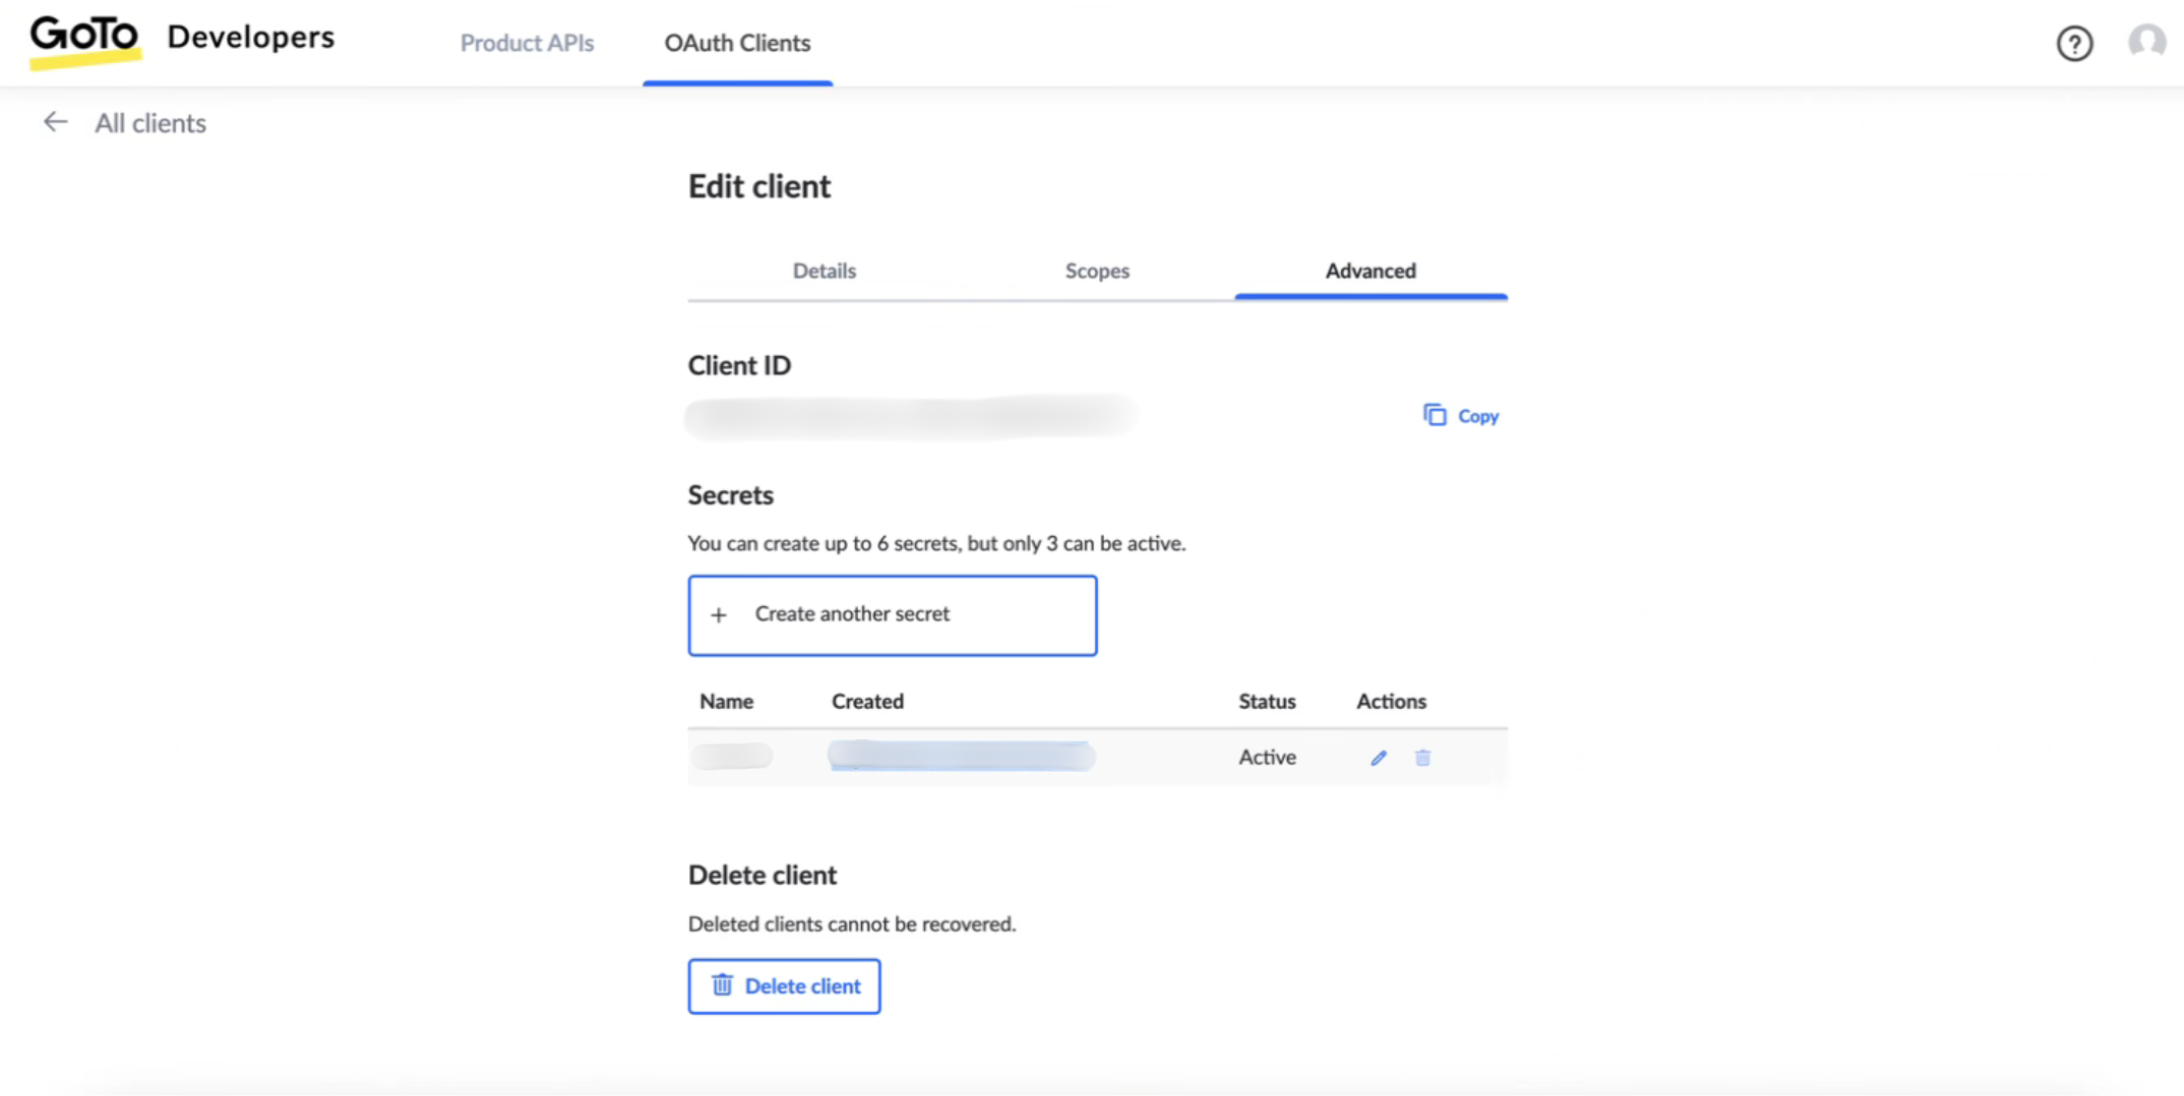Delete the active secret with trash icon
Image resolution: width=2184 pixels, height=1096 pixels.
click(x=1422, y=758)
